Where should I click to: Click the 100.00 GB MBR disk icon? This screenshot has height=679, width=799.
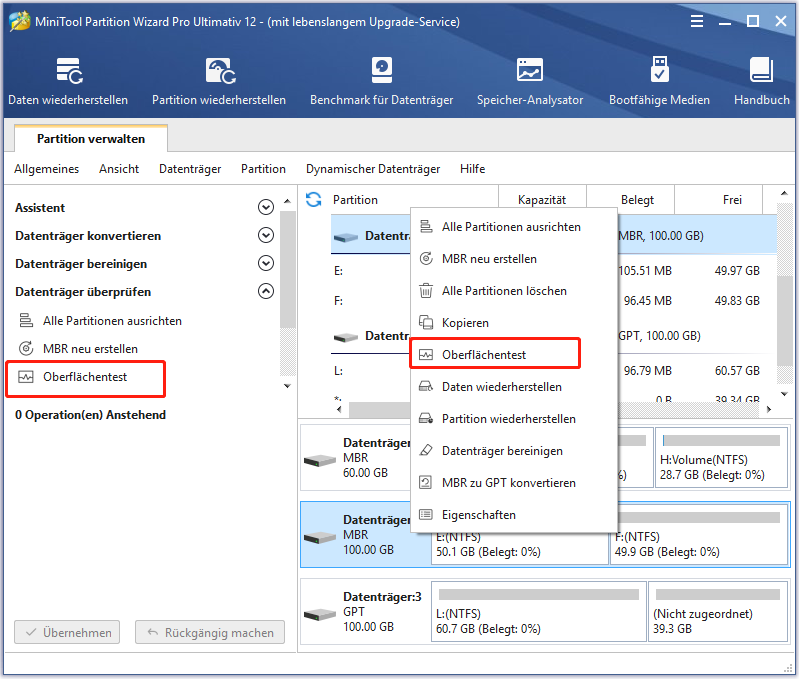pyautogui.click(x=320, y=538)
